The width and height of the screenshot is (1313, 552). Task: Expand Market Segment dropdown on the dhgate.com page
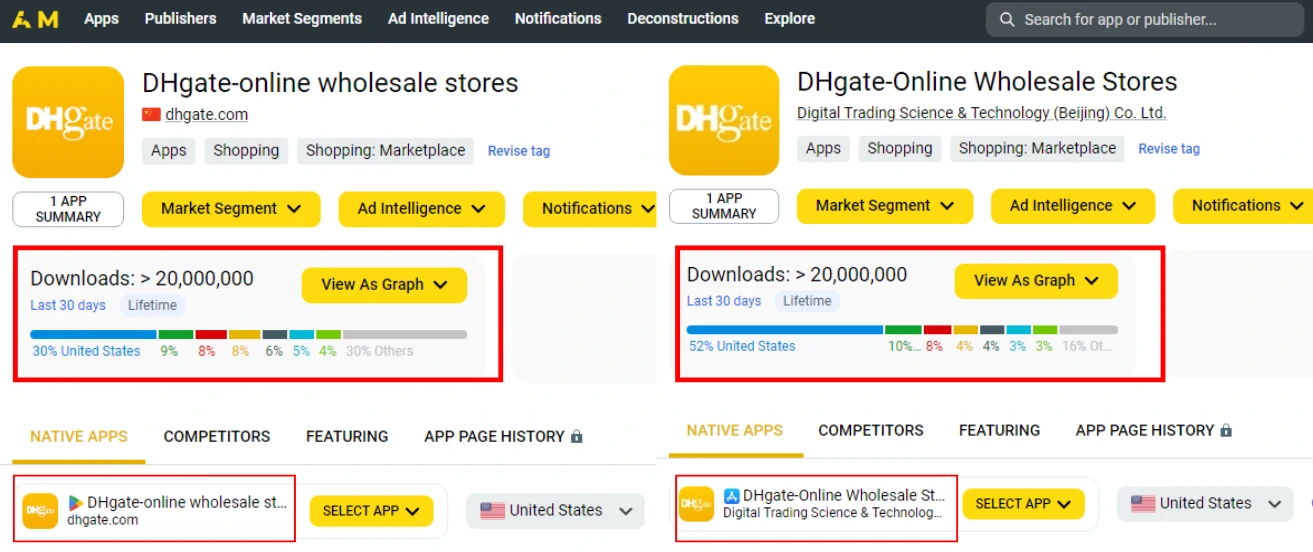[231, 209]
